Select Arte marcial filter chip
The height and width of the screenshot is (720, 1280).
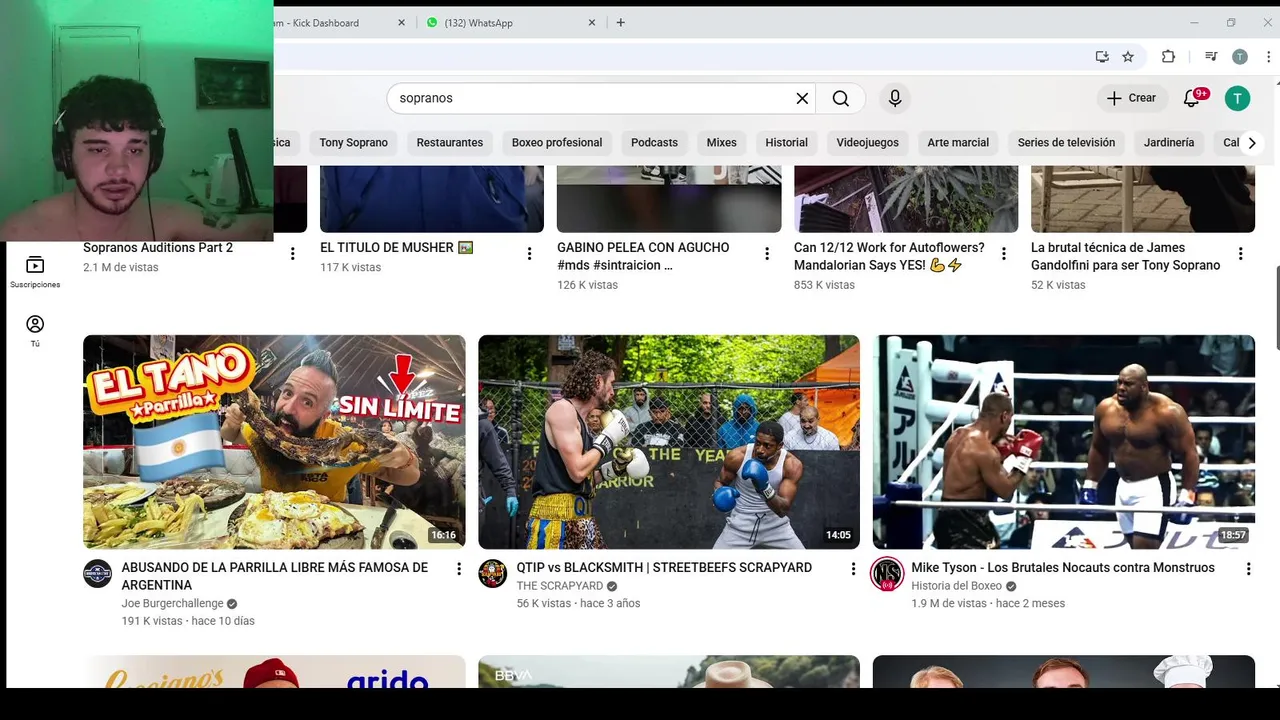pyautogui.click(x=958, y=142)
